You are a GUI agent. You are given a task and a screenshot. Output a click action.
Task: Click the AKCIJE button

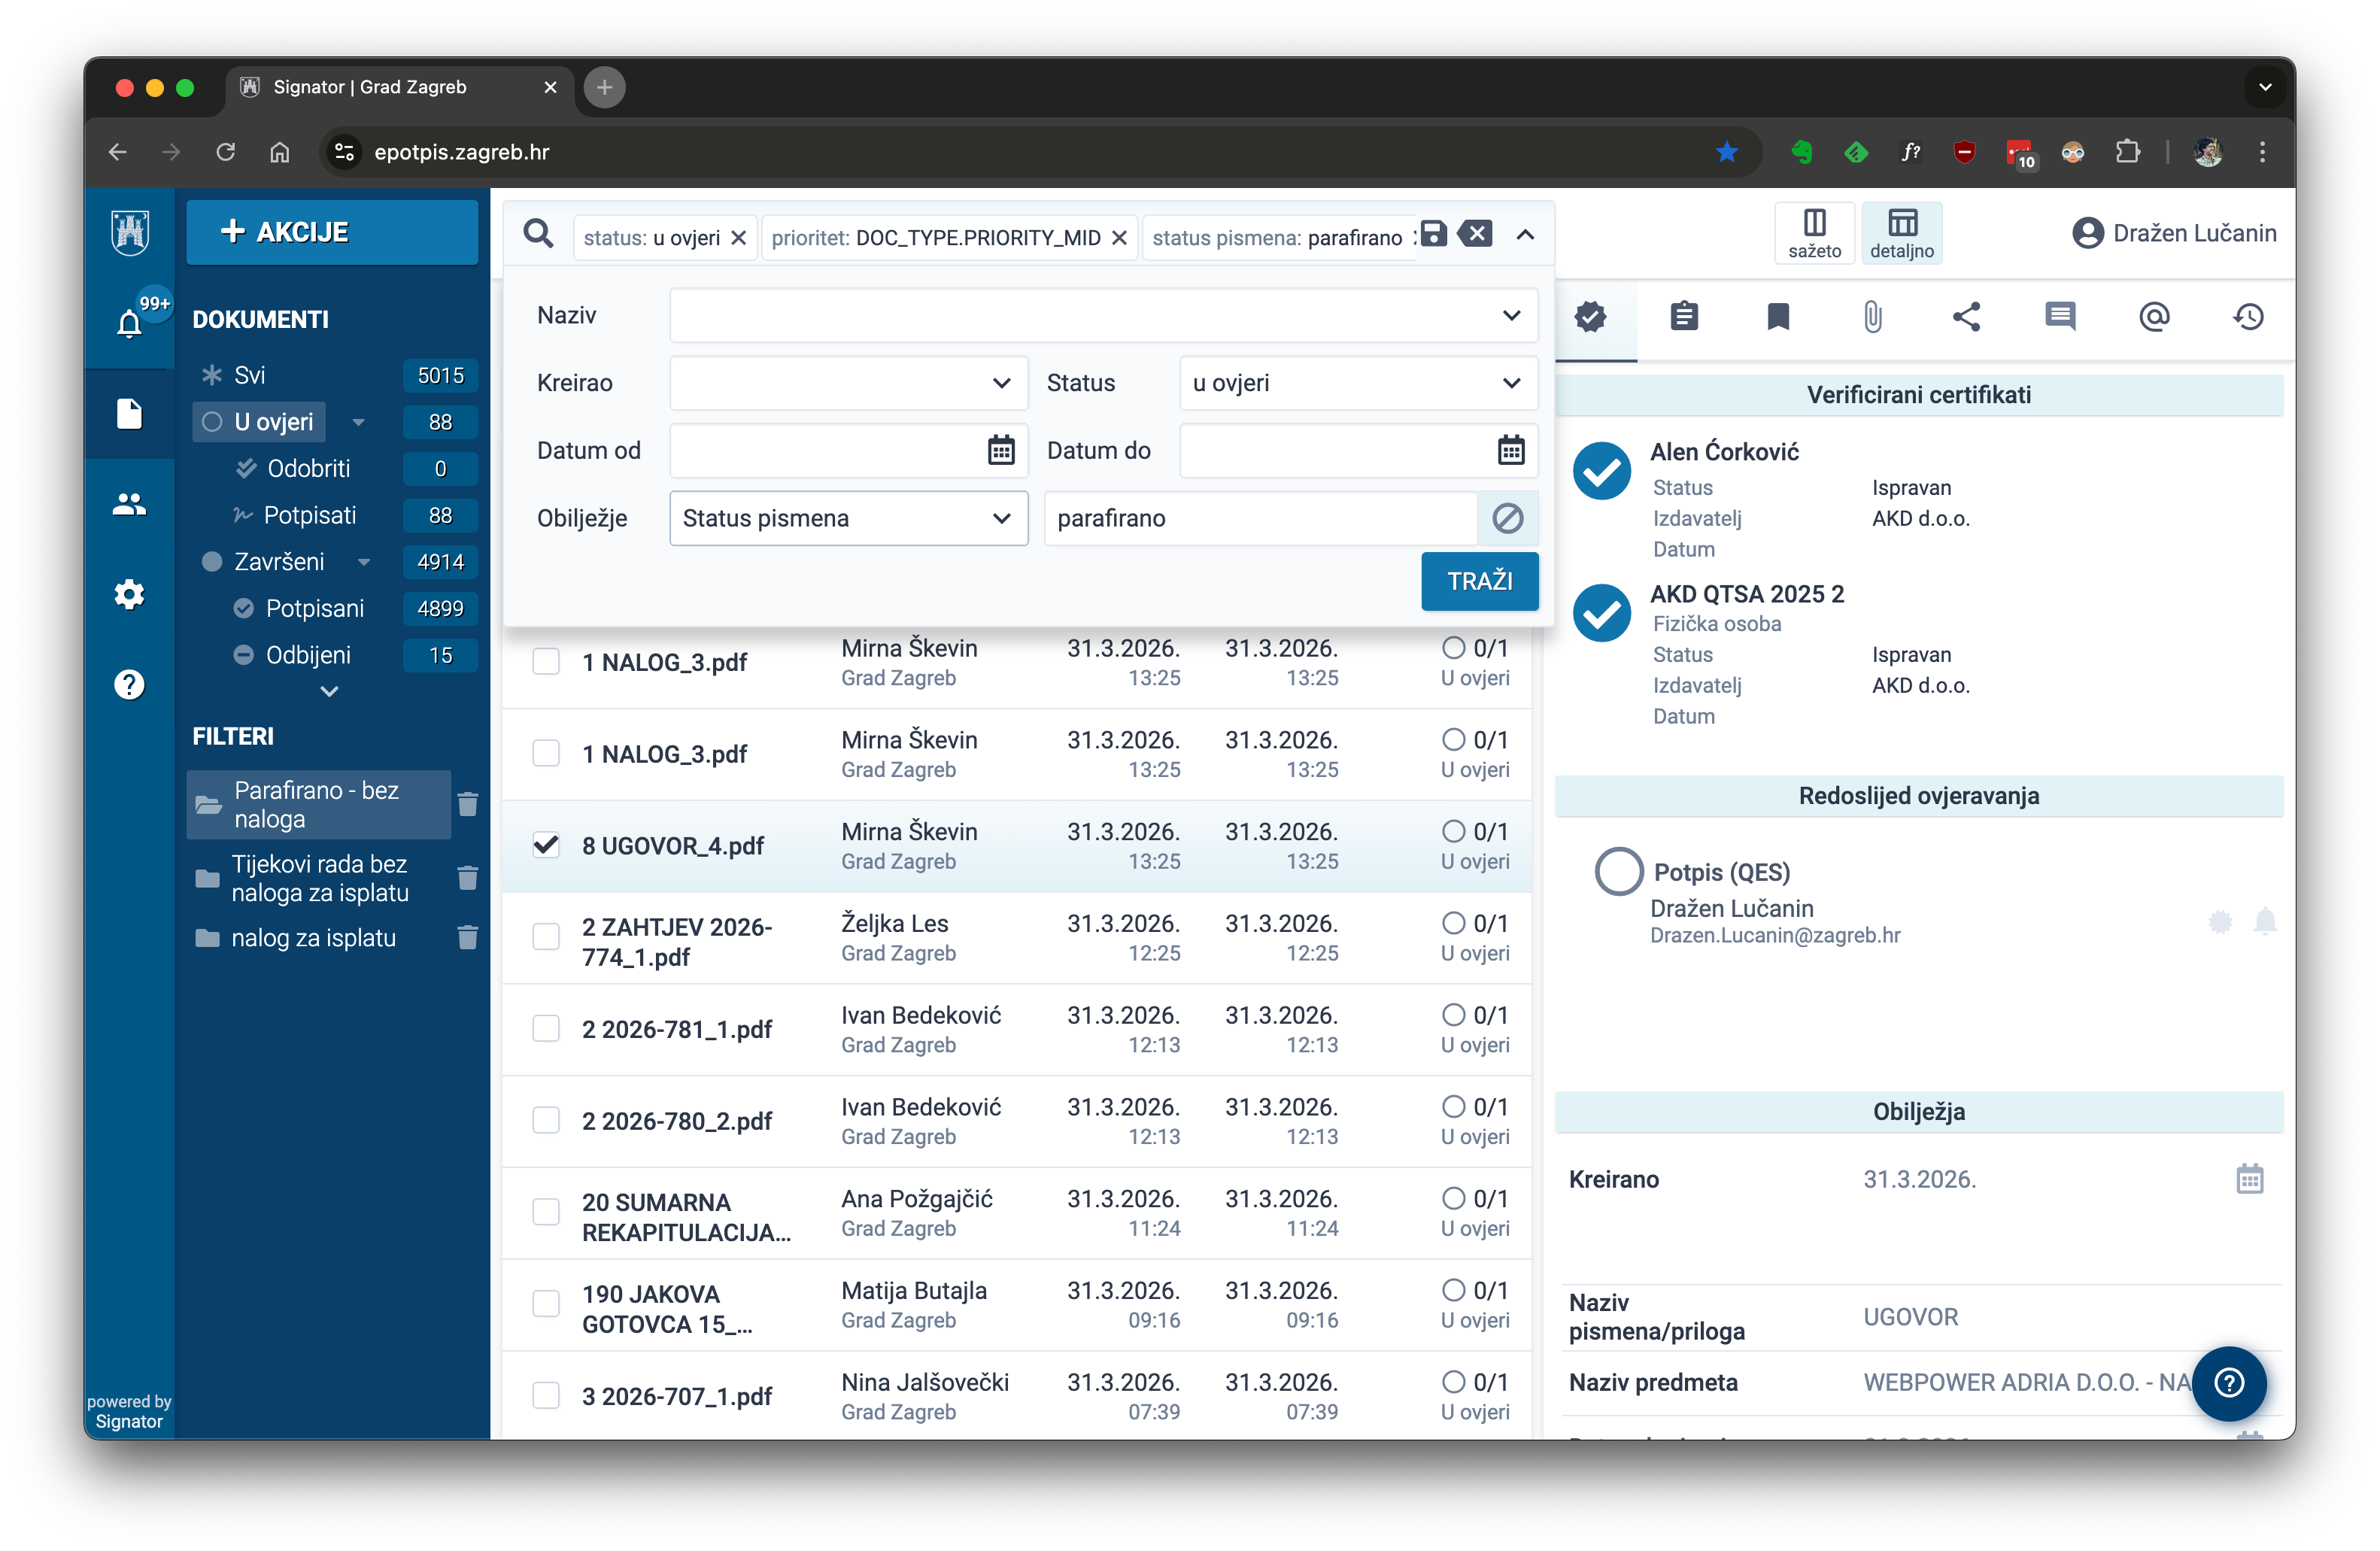[332, 232]
